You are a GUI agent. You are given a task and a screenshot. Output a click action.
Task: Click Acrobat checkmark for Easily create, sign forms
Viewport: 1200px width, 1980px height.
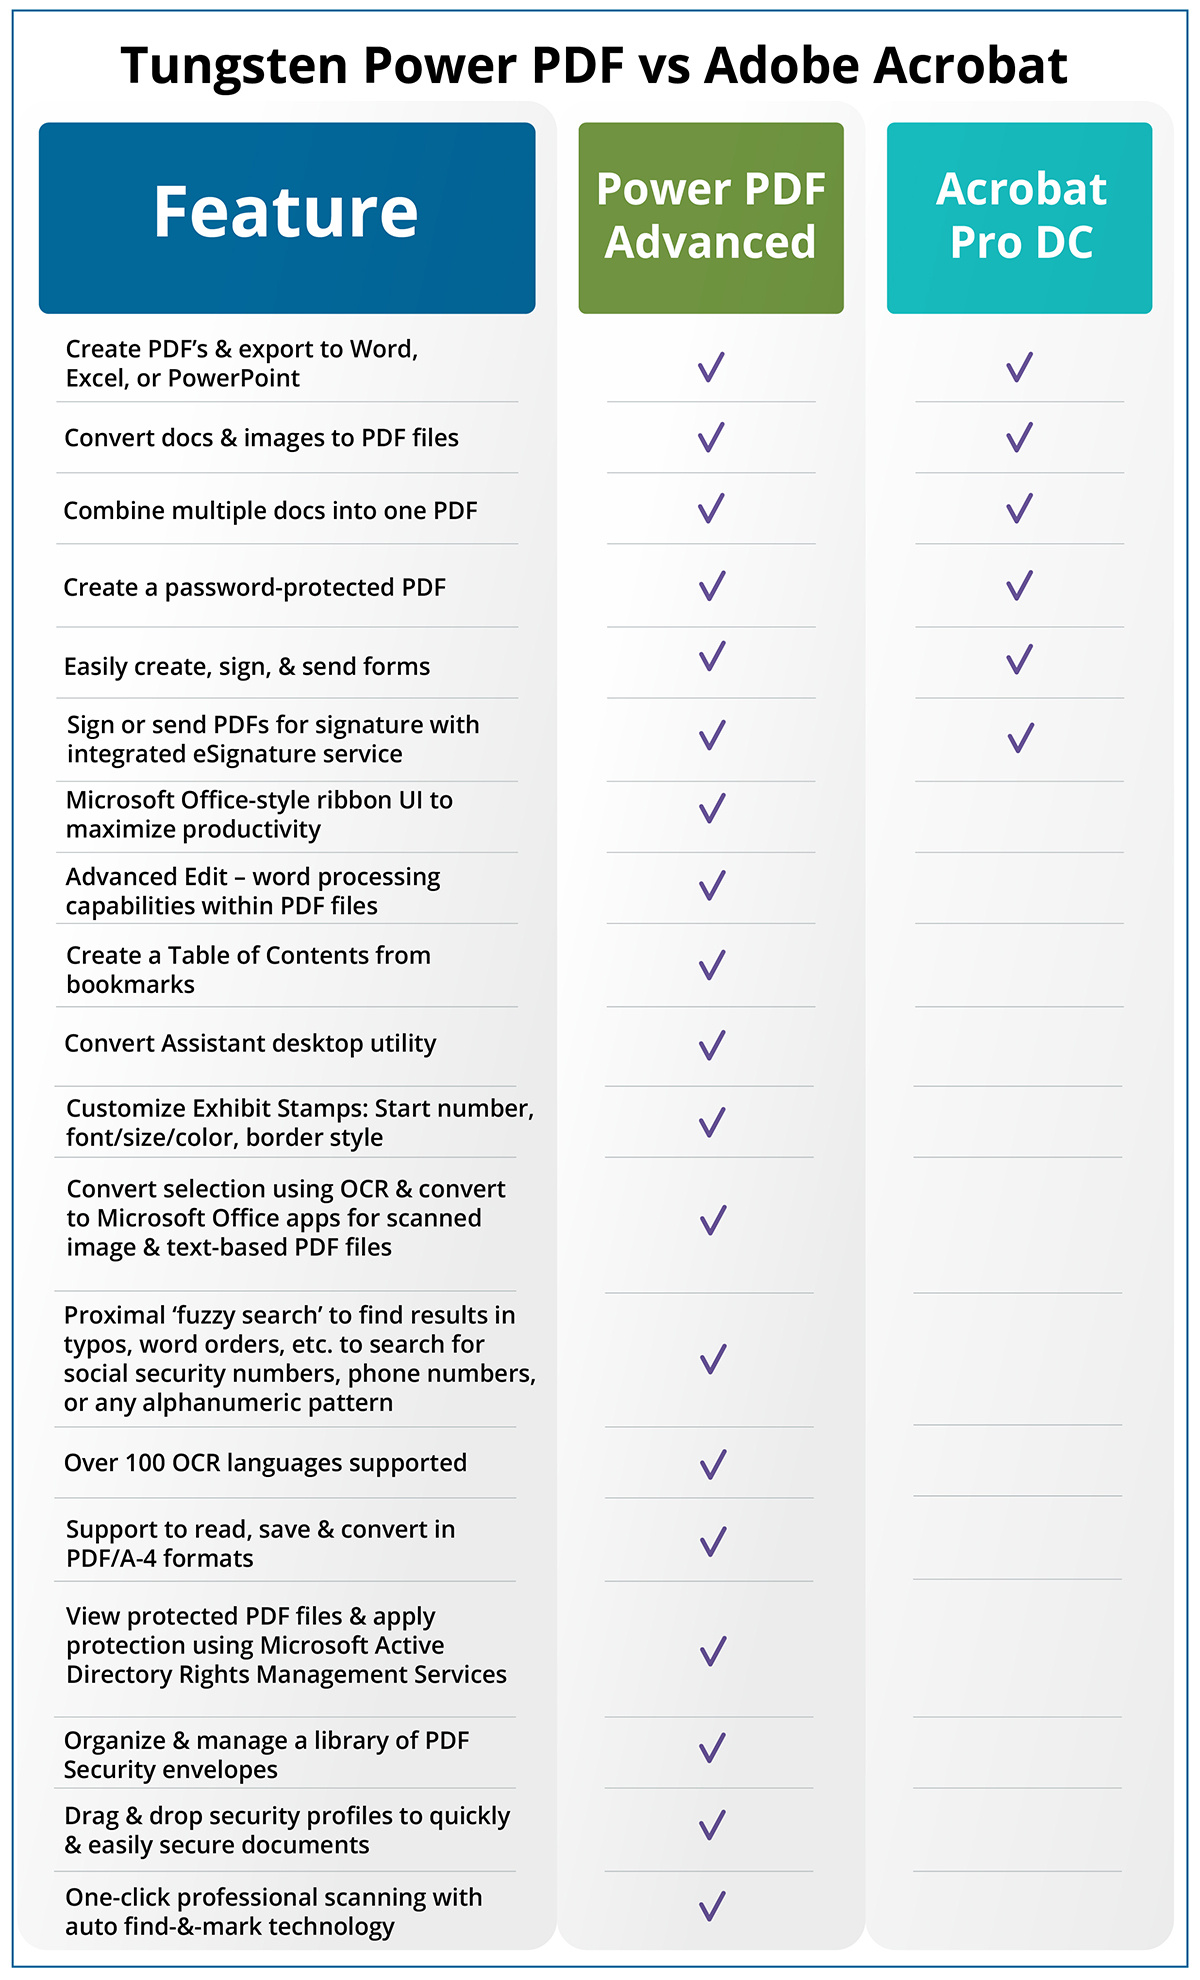[x=1020, y=659]
